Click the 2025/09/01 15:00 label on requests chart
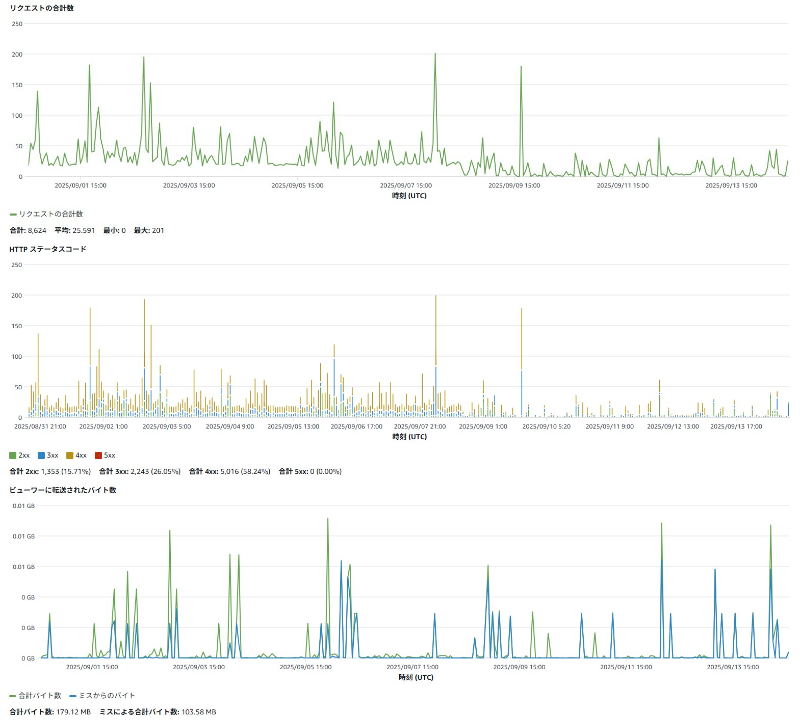Viewport: 800px width, 720px height. tap(81, 185)
